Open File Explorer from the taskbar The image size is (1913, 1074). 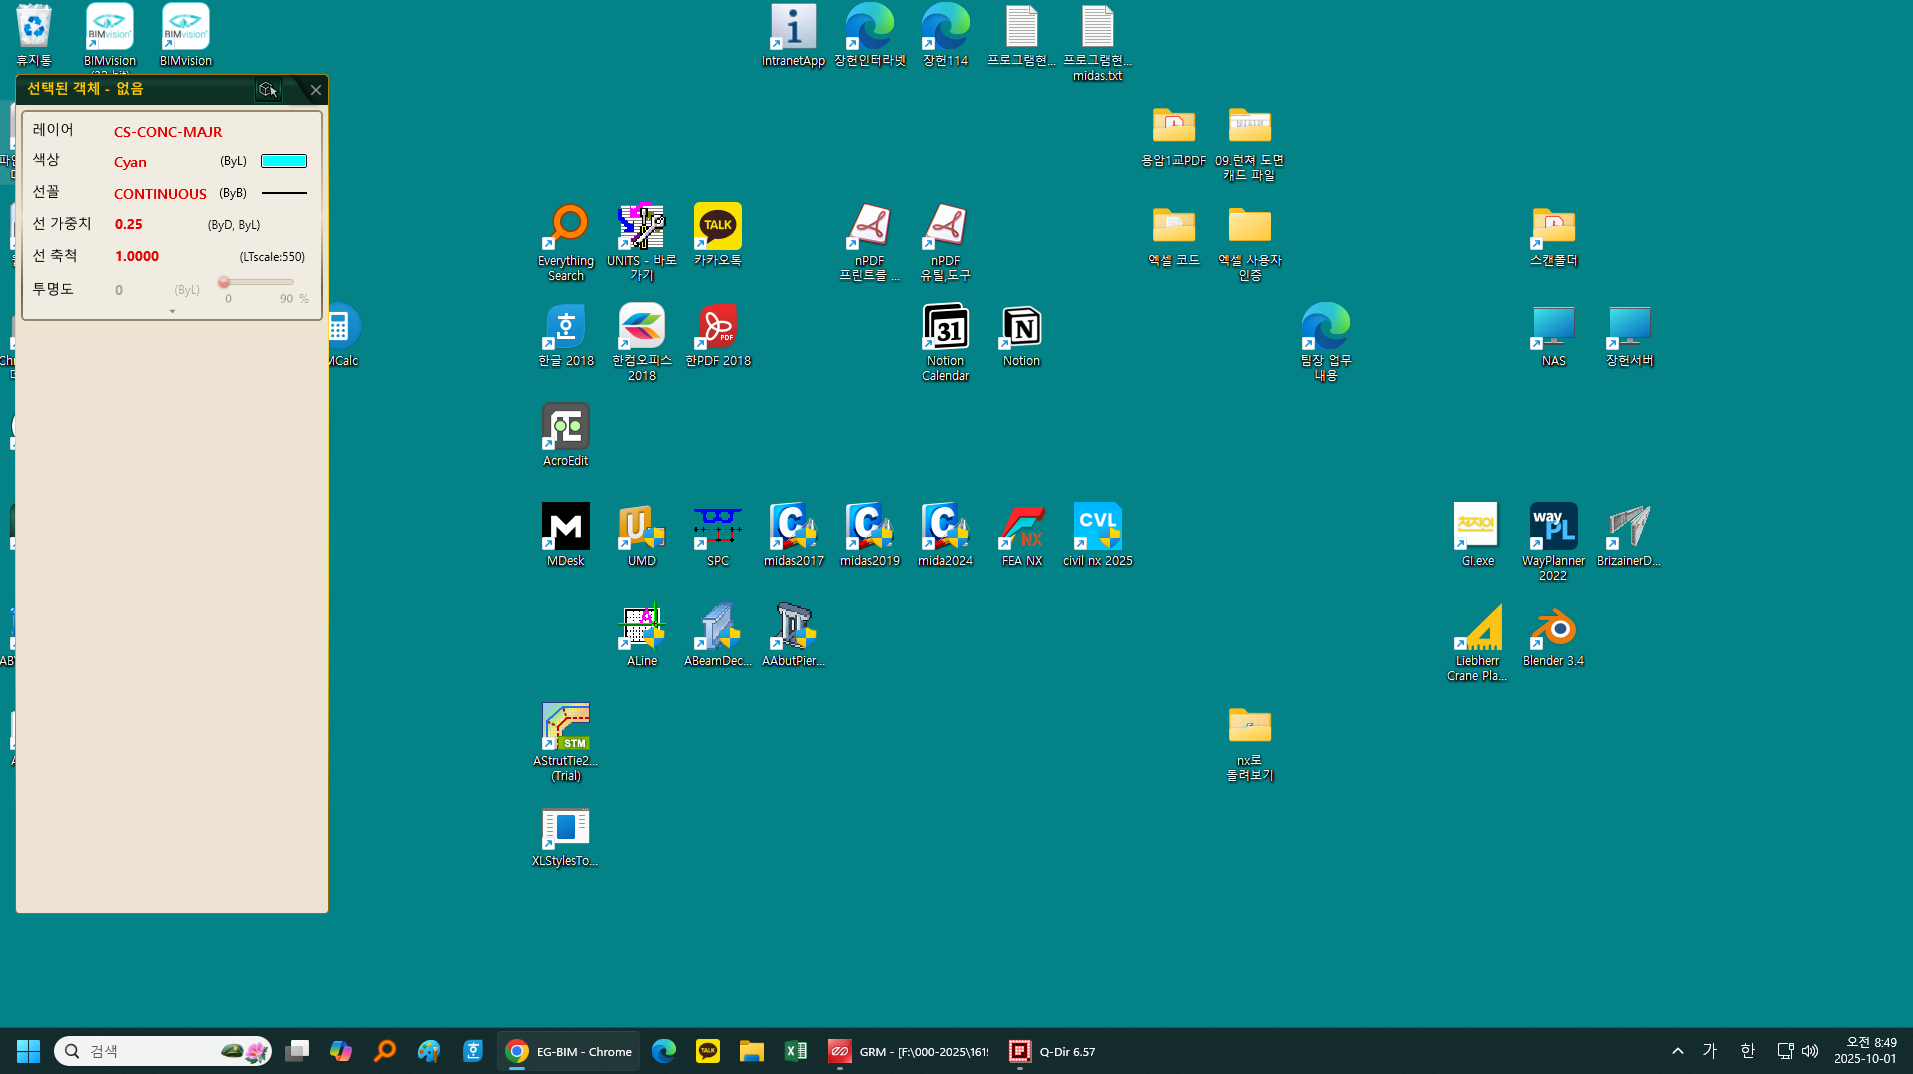752,1051
